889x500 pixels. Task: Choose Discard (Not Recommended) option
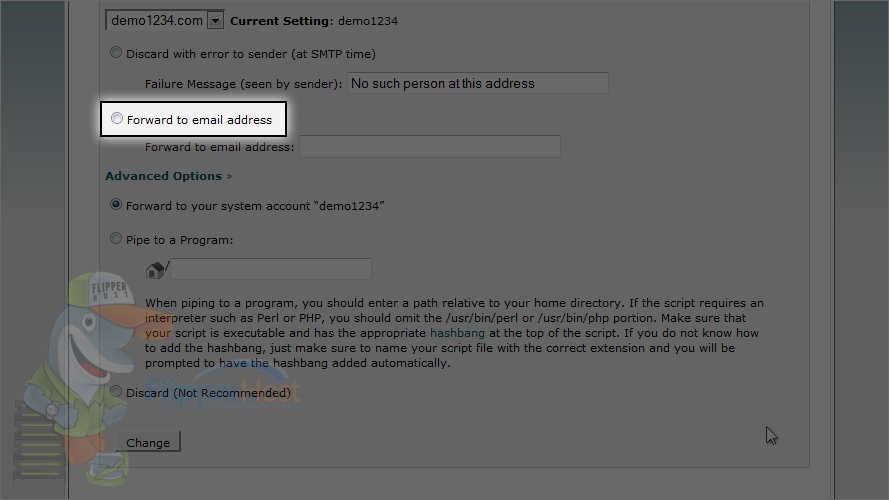click(x=116, y=391)
